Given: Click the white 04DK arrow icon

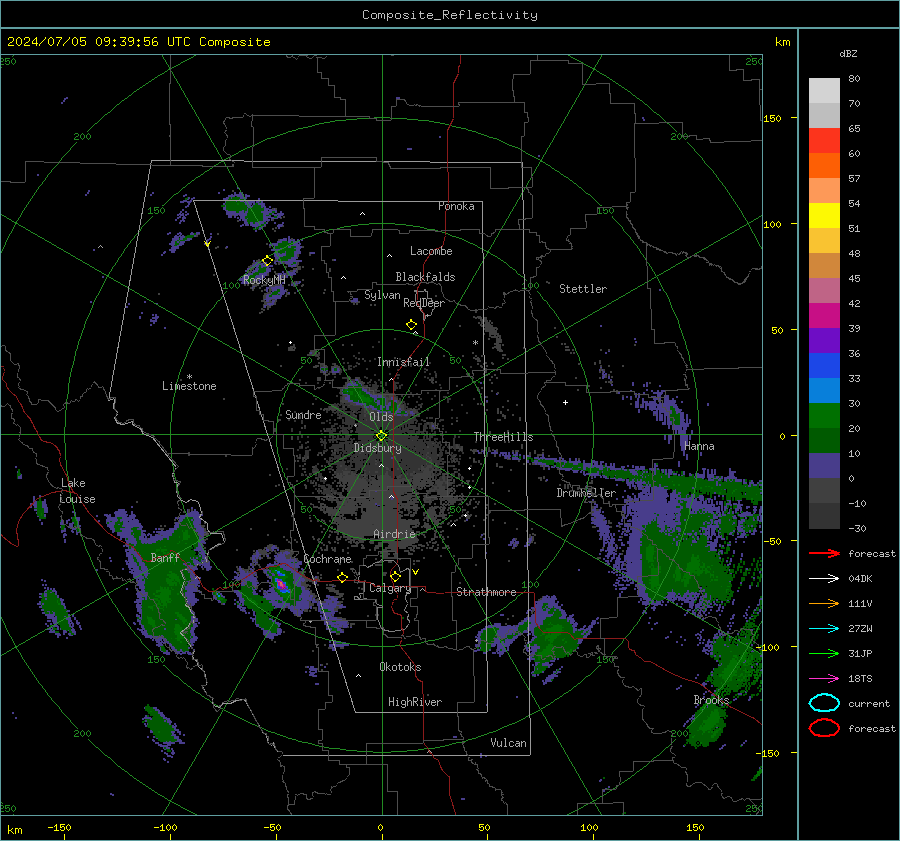Looking at the screenshot, I should click(x=824, y=579).
